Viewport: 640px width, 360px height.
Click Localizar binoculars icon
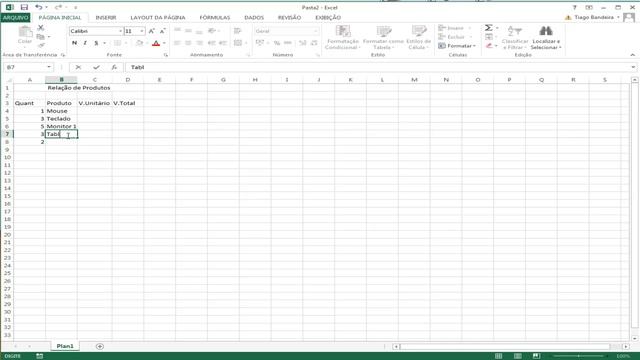[546, 31]
